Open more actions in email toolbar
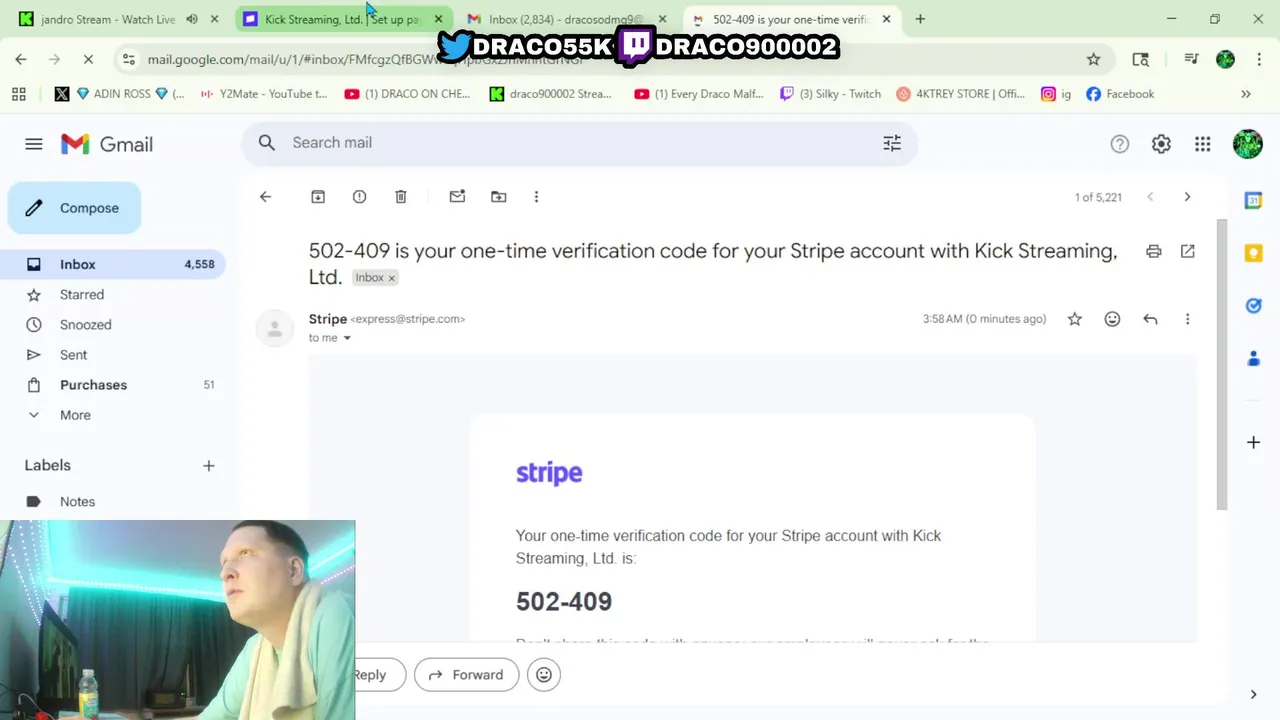The width and height of the screenshot is (1280, 720). (x=536, y=197)
